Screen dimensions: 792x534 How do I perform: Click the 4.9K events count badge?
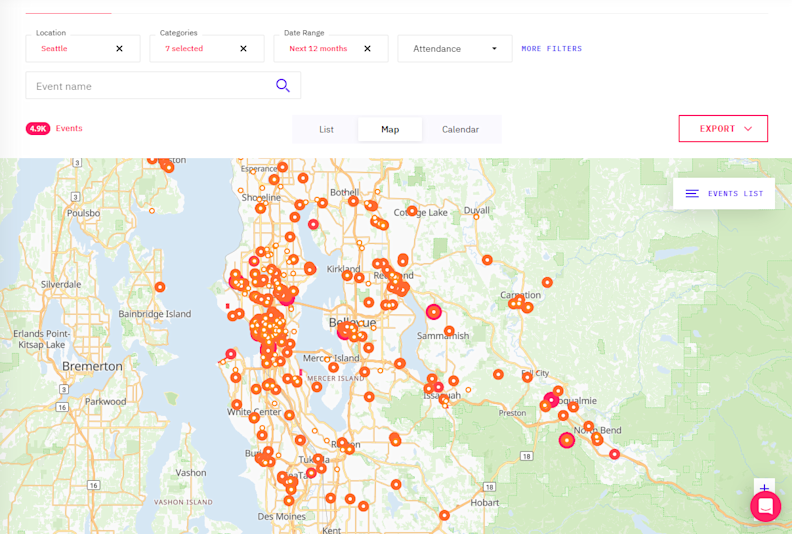point(38,129)
